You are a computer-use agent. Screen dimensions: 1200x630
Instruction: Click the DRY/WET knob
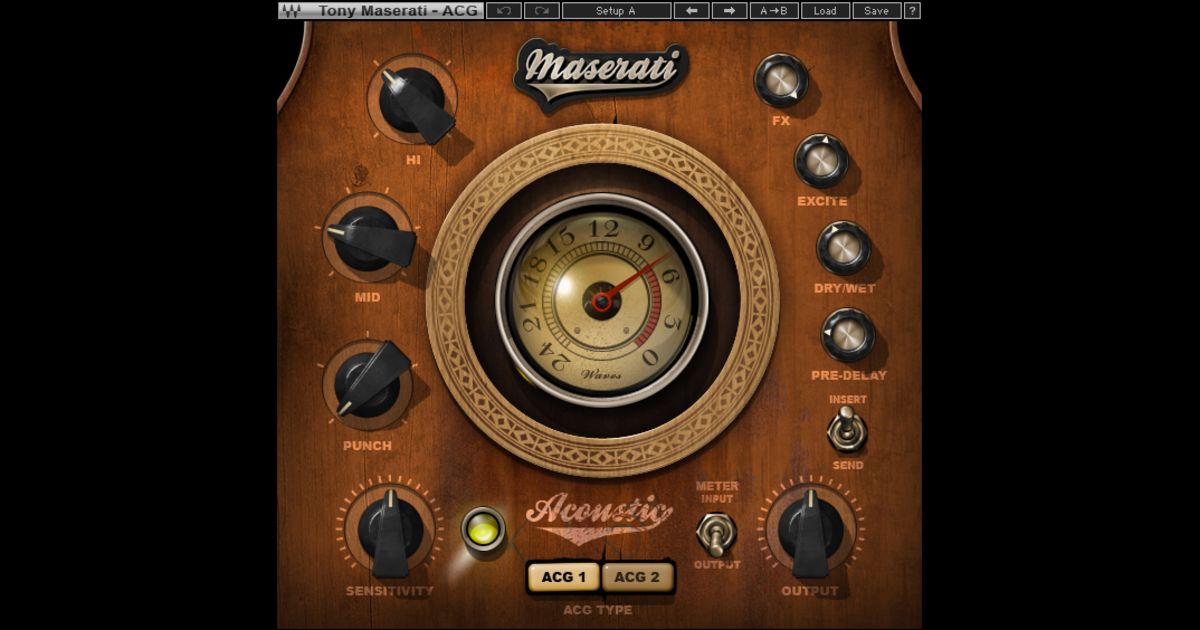click(844, 248)
